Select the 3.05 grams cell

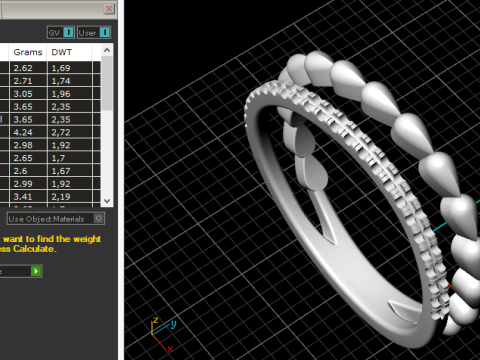[x=28, y=94]
